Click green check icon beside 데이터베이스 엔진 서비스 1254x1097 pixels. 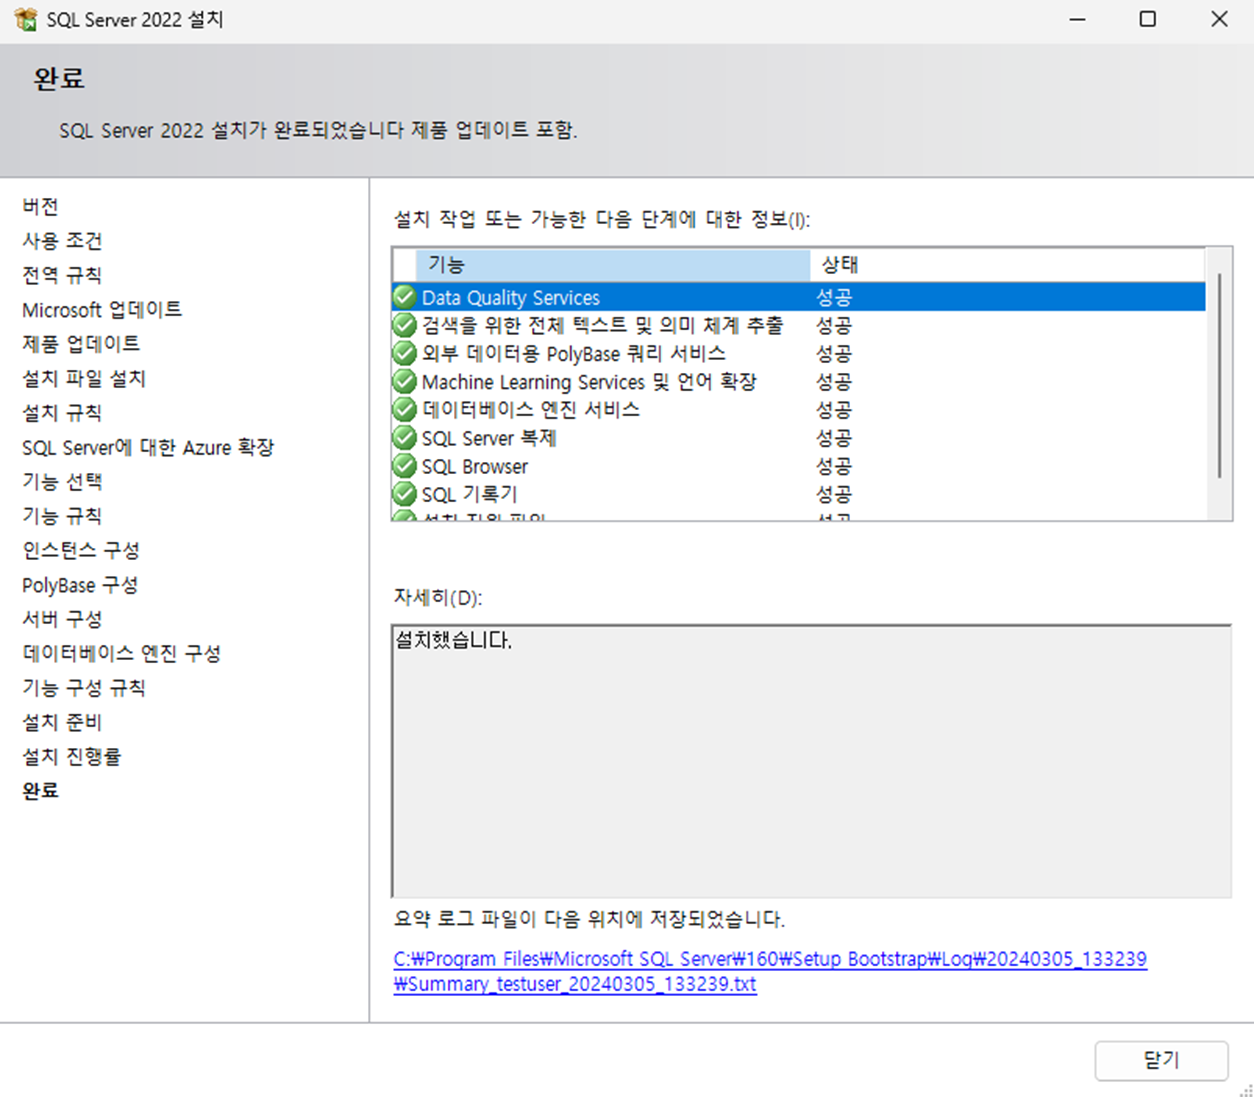point(405,409)
